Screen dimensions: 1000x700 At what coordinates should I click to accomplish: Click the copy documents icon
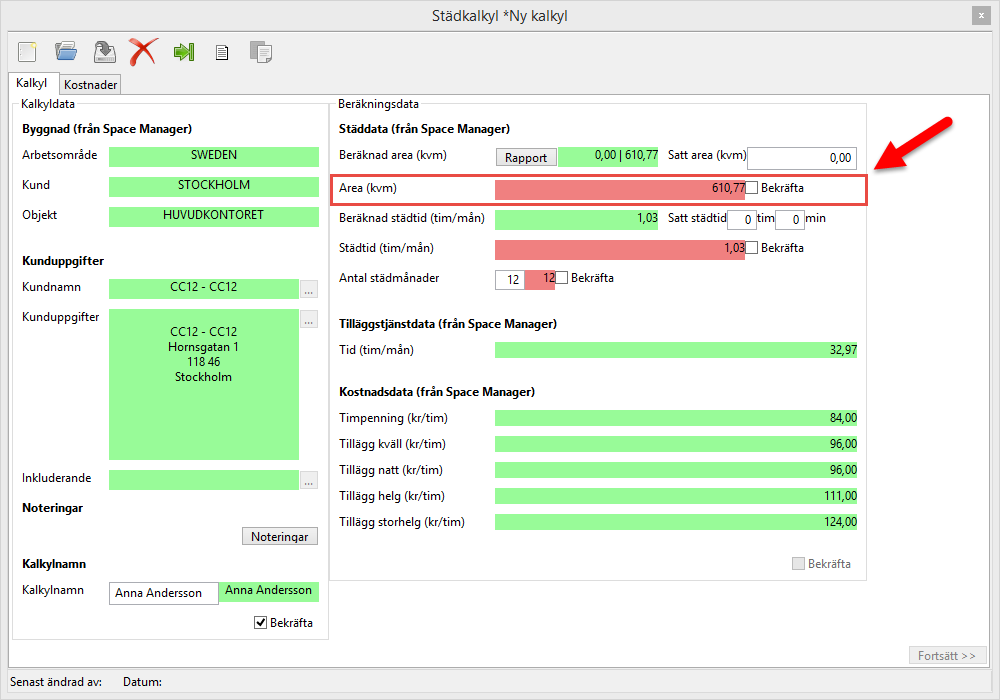[260, 52]
